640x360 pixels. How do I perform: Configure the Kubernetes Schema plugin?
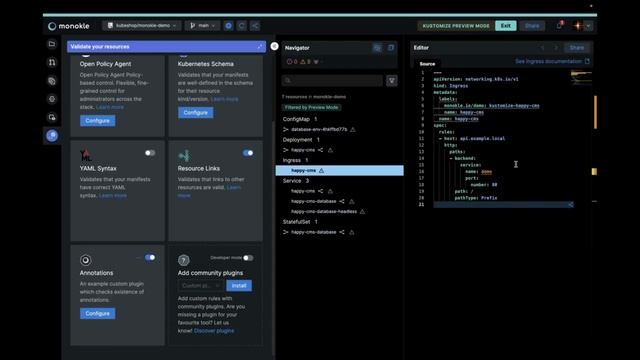click(x=196, y=113)
